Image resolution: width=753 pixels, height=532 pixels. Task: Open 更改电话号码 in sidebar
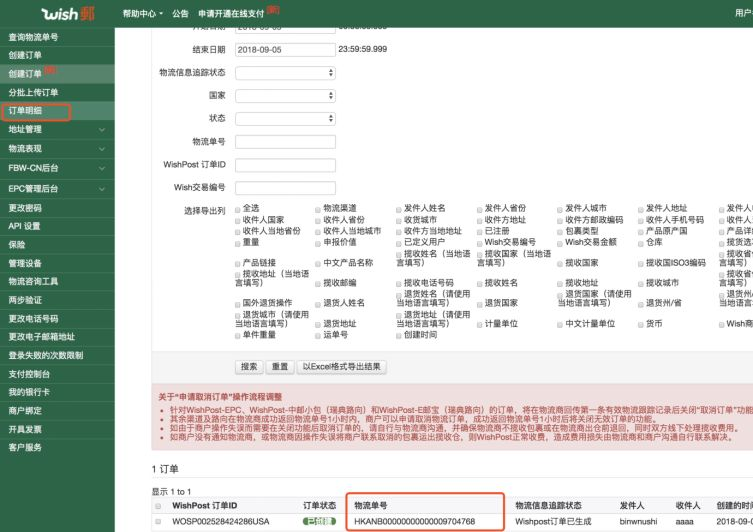click(57, 318)
